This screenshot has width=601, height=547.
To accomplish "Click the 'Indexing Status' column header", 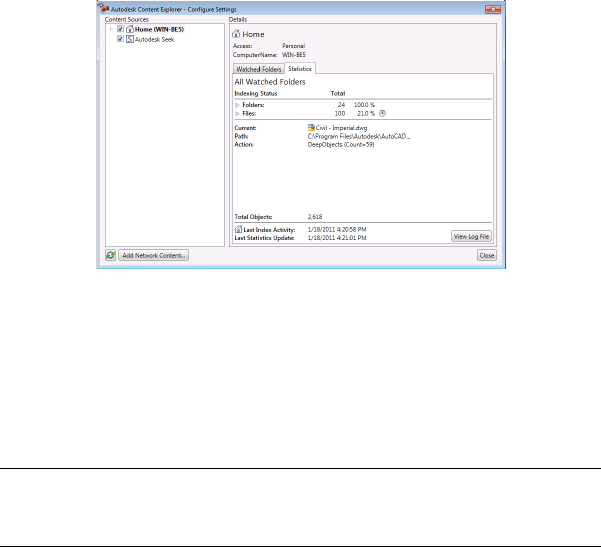I will (256, 94).
